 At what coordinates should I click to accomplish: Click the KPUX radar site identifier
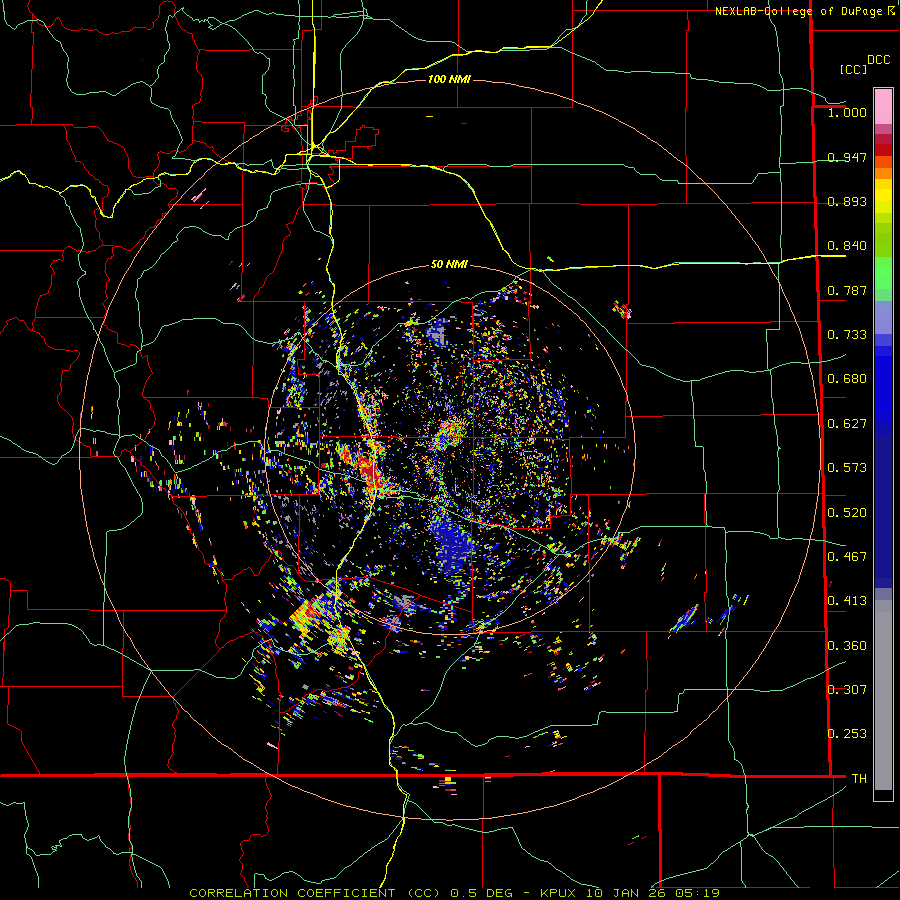click(559, 893)
